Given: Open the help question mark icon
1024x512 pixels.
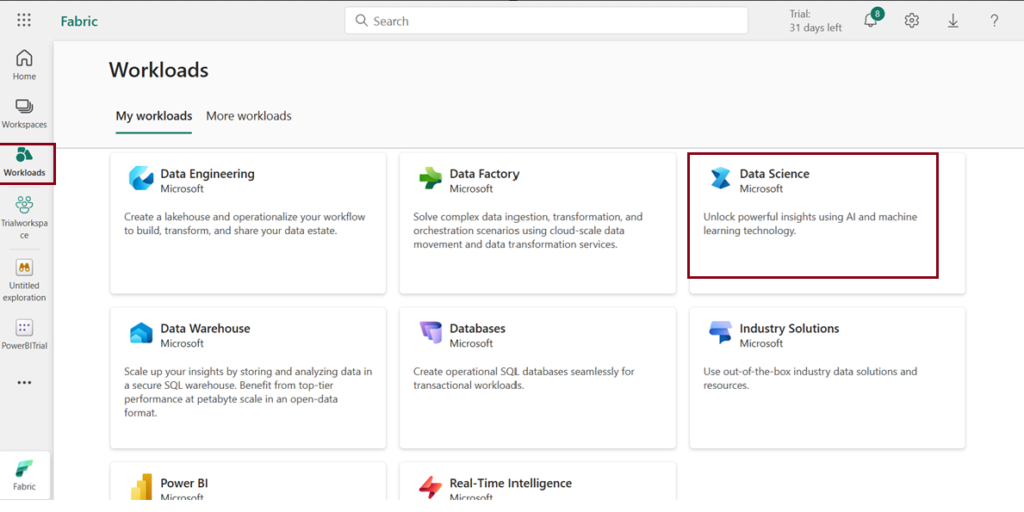Looking at the screenshot, I should coord(994,21).
